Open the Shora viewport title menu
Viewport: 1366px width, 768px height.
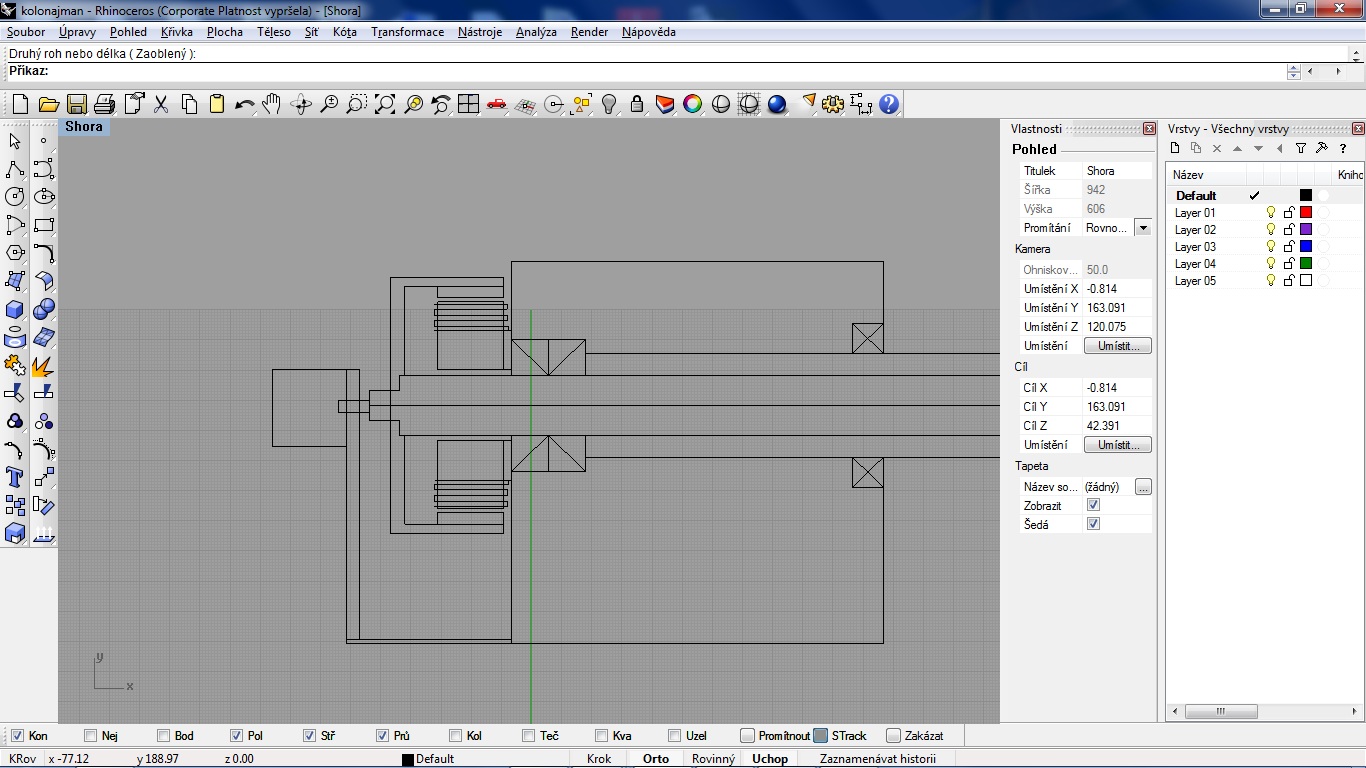pyautogui.click(x=84, y=127)
